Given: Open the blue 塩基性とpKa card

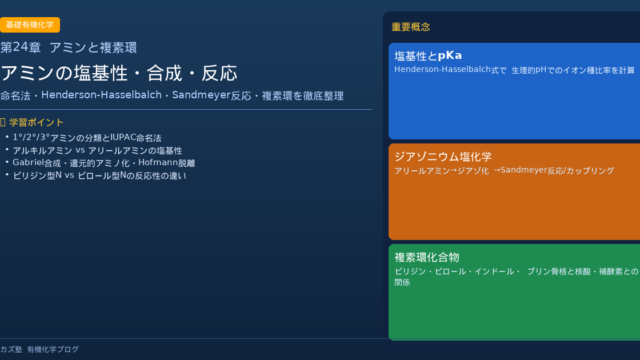Looking at the screenshot, I should [514, 91].
